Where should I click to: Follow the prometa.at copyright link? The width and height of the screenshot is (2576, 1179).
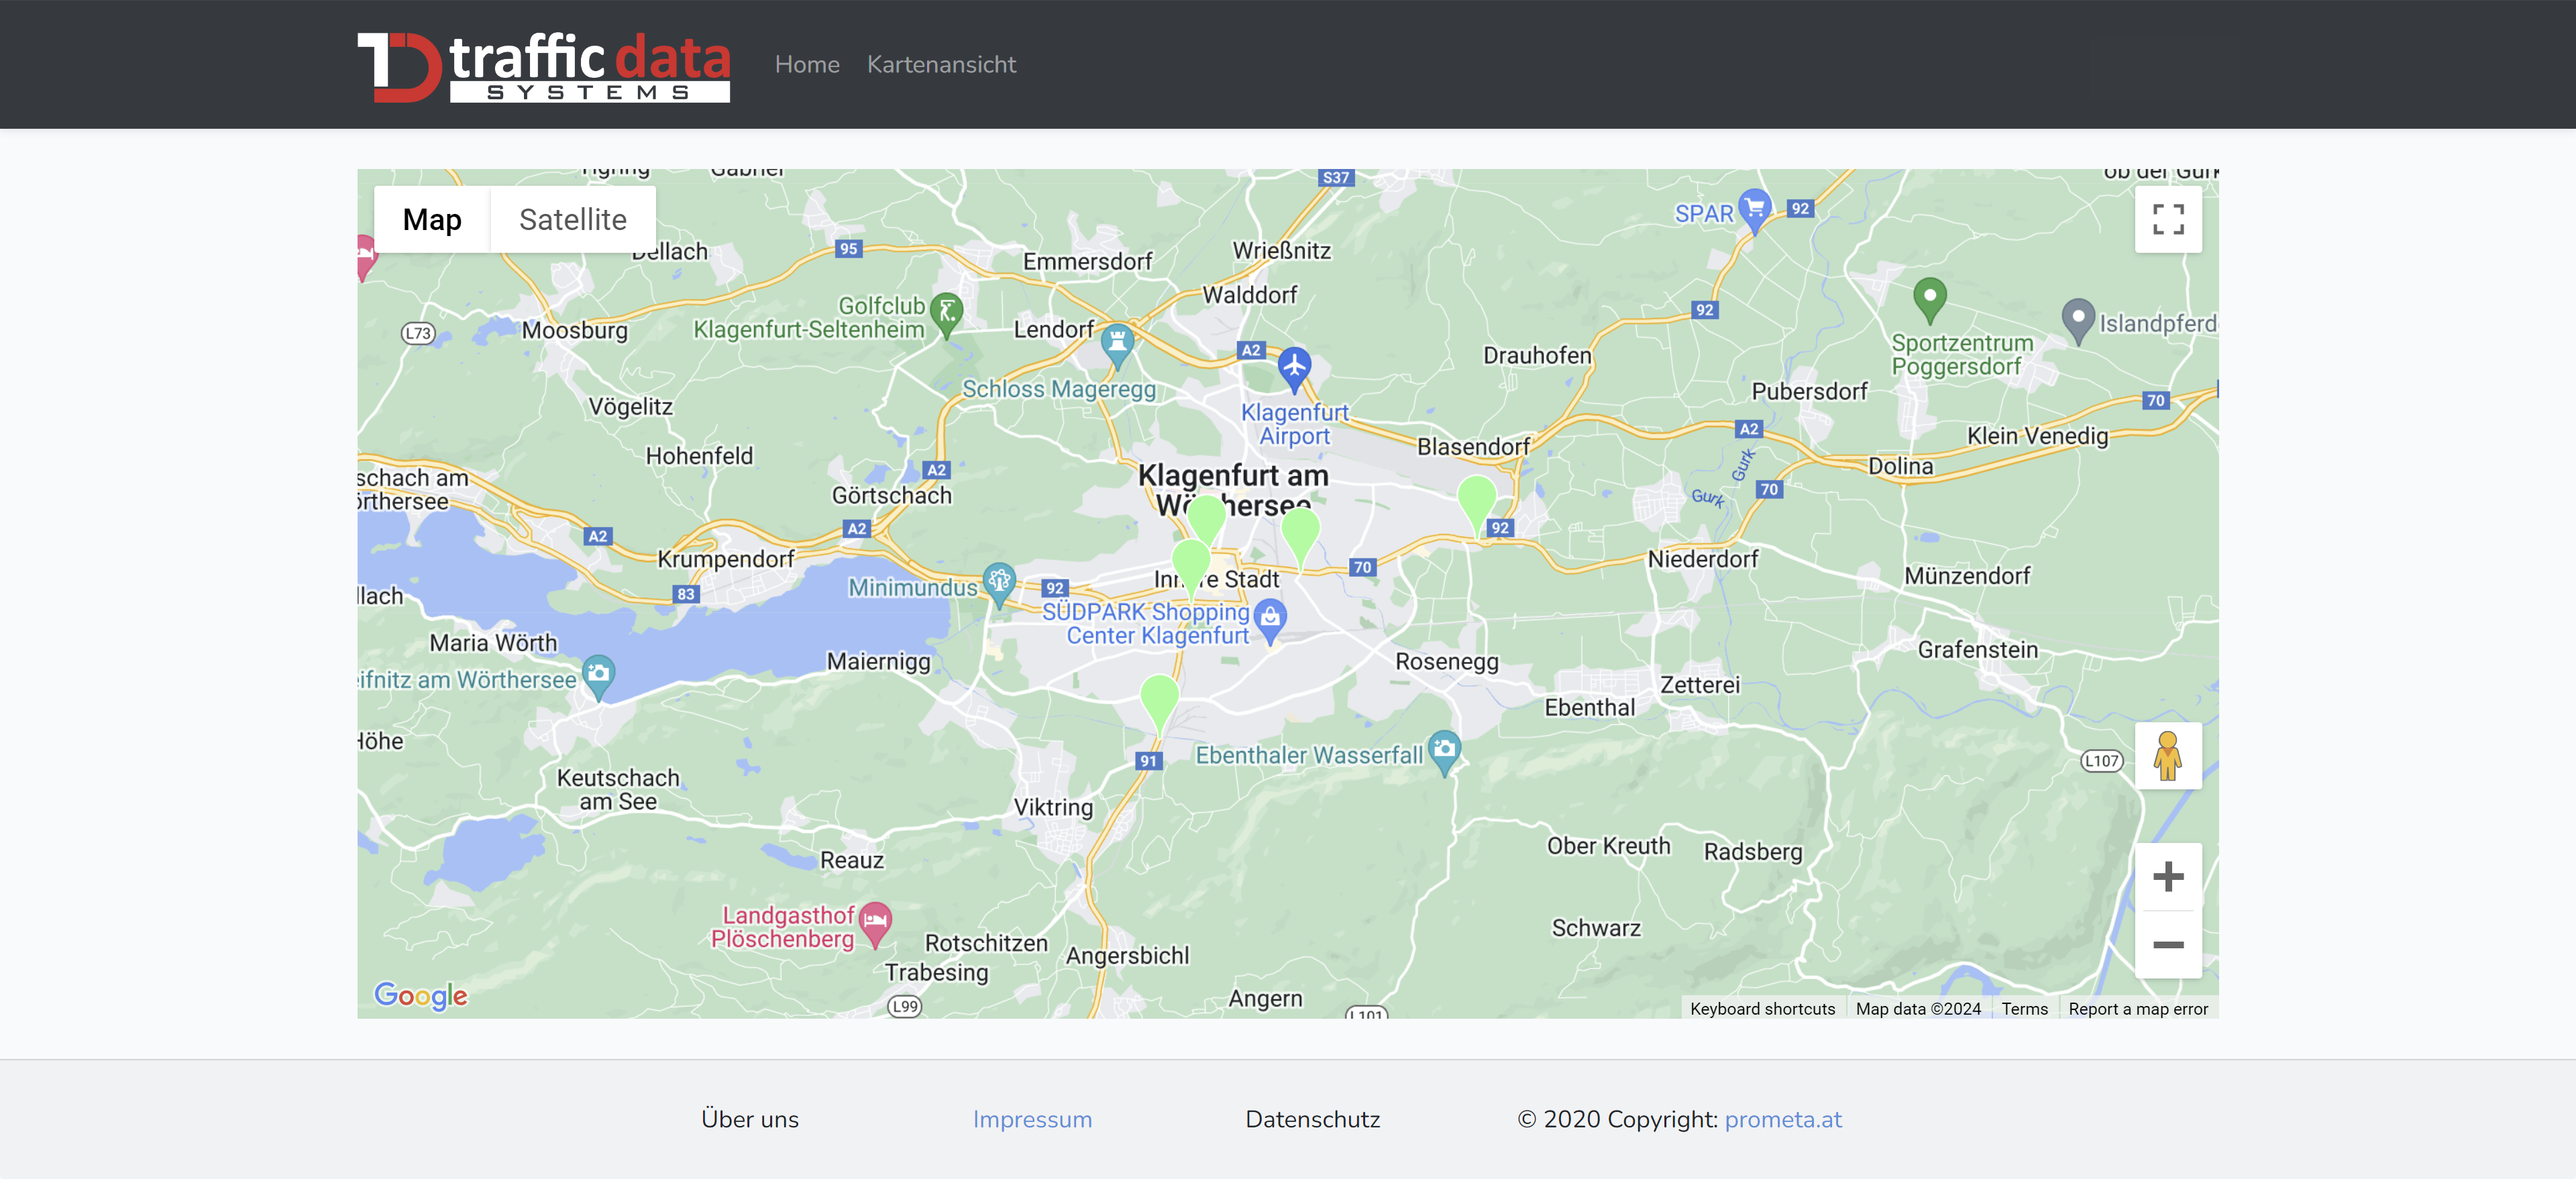tap(1783, 1119)
